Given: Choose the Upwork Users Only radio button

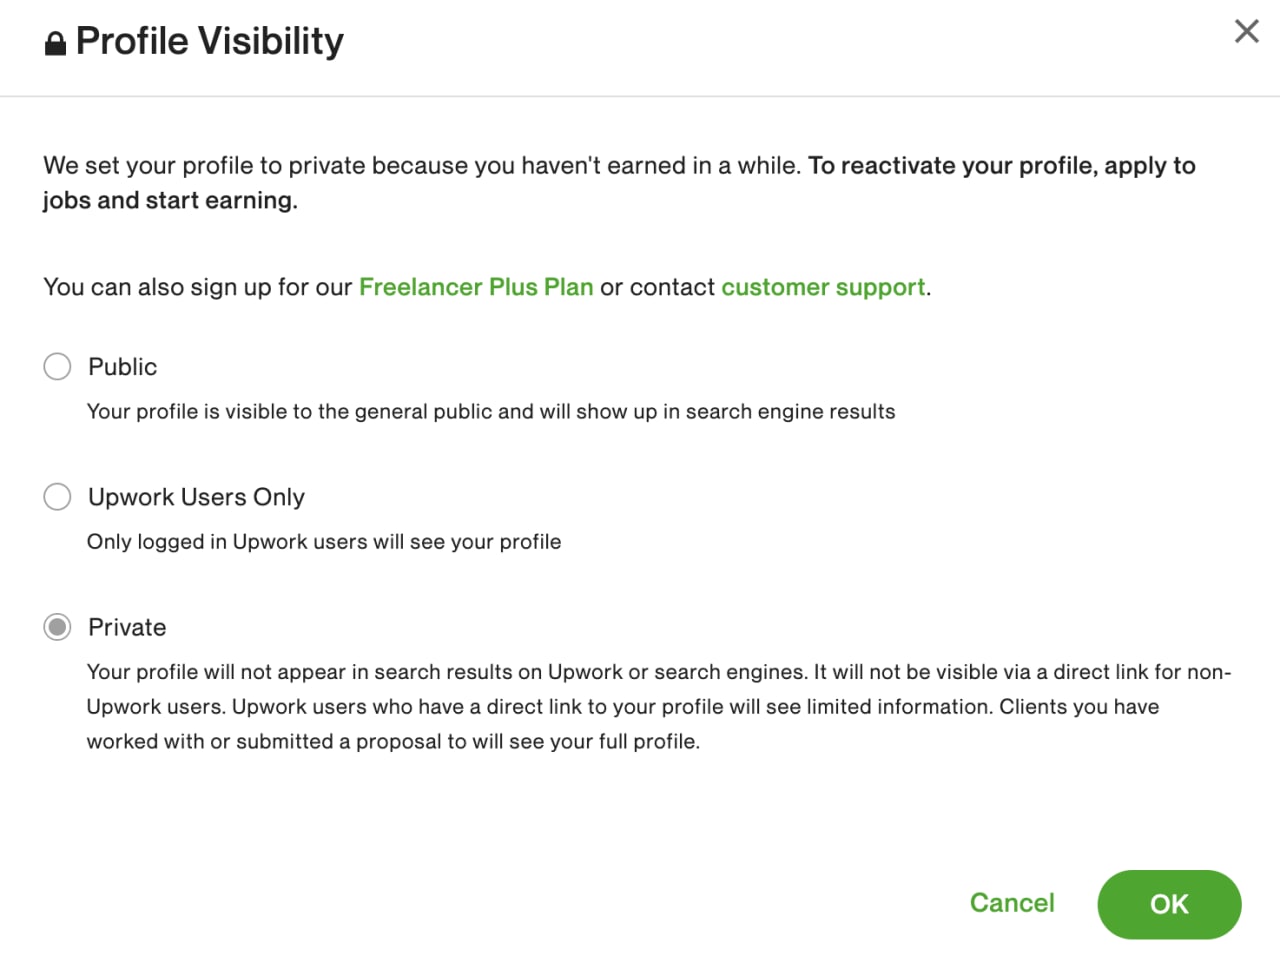Looking at the screenshot, I should [x=57, y=496].
